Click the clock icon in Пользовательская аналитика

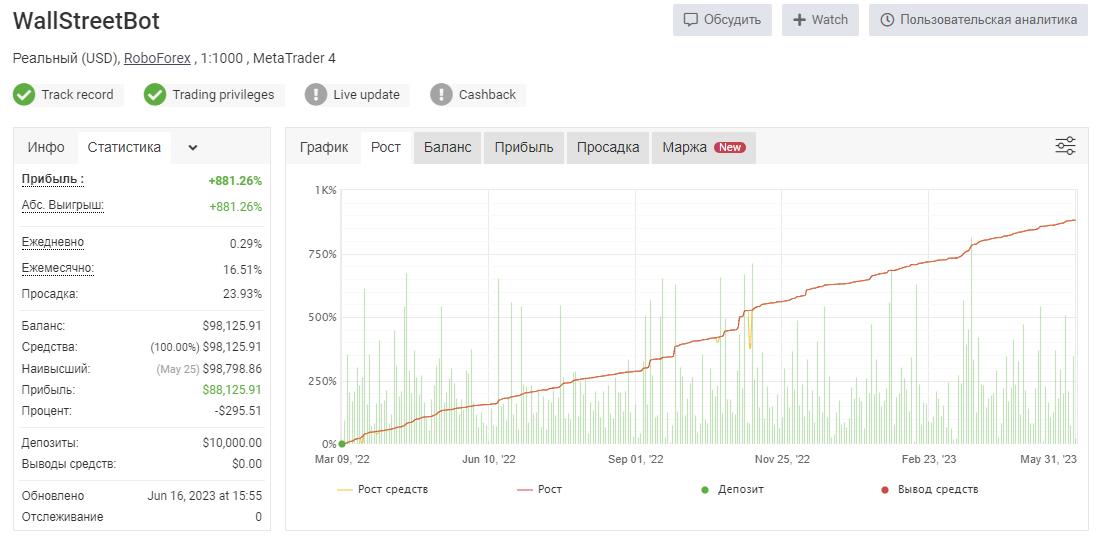click(x=887, y=20)
